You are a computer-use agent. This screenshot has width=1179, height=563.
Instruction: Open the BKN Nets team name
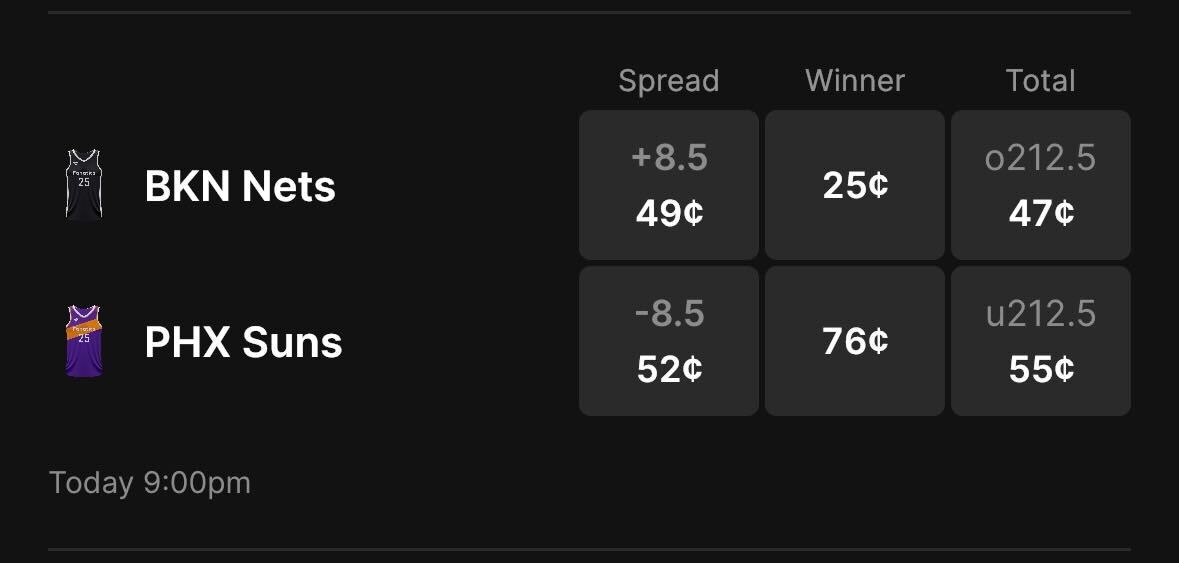coord(240,186)
